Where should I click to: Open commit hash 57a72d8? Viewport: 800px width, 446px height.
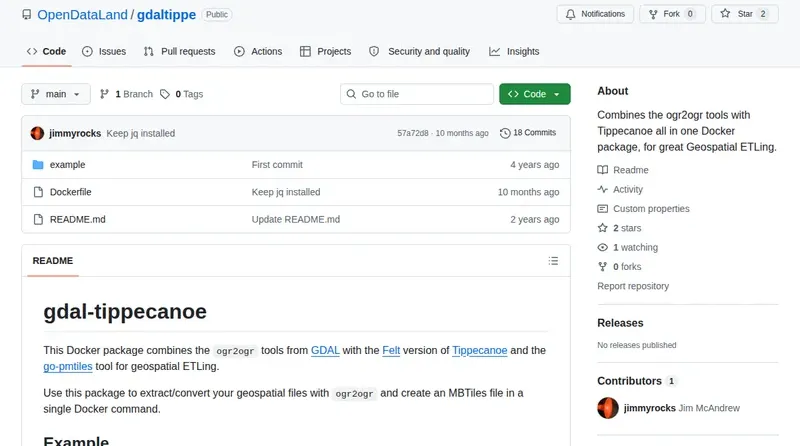coord(413,133)
